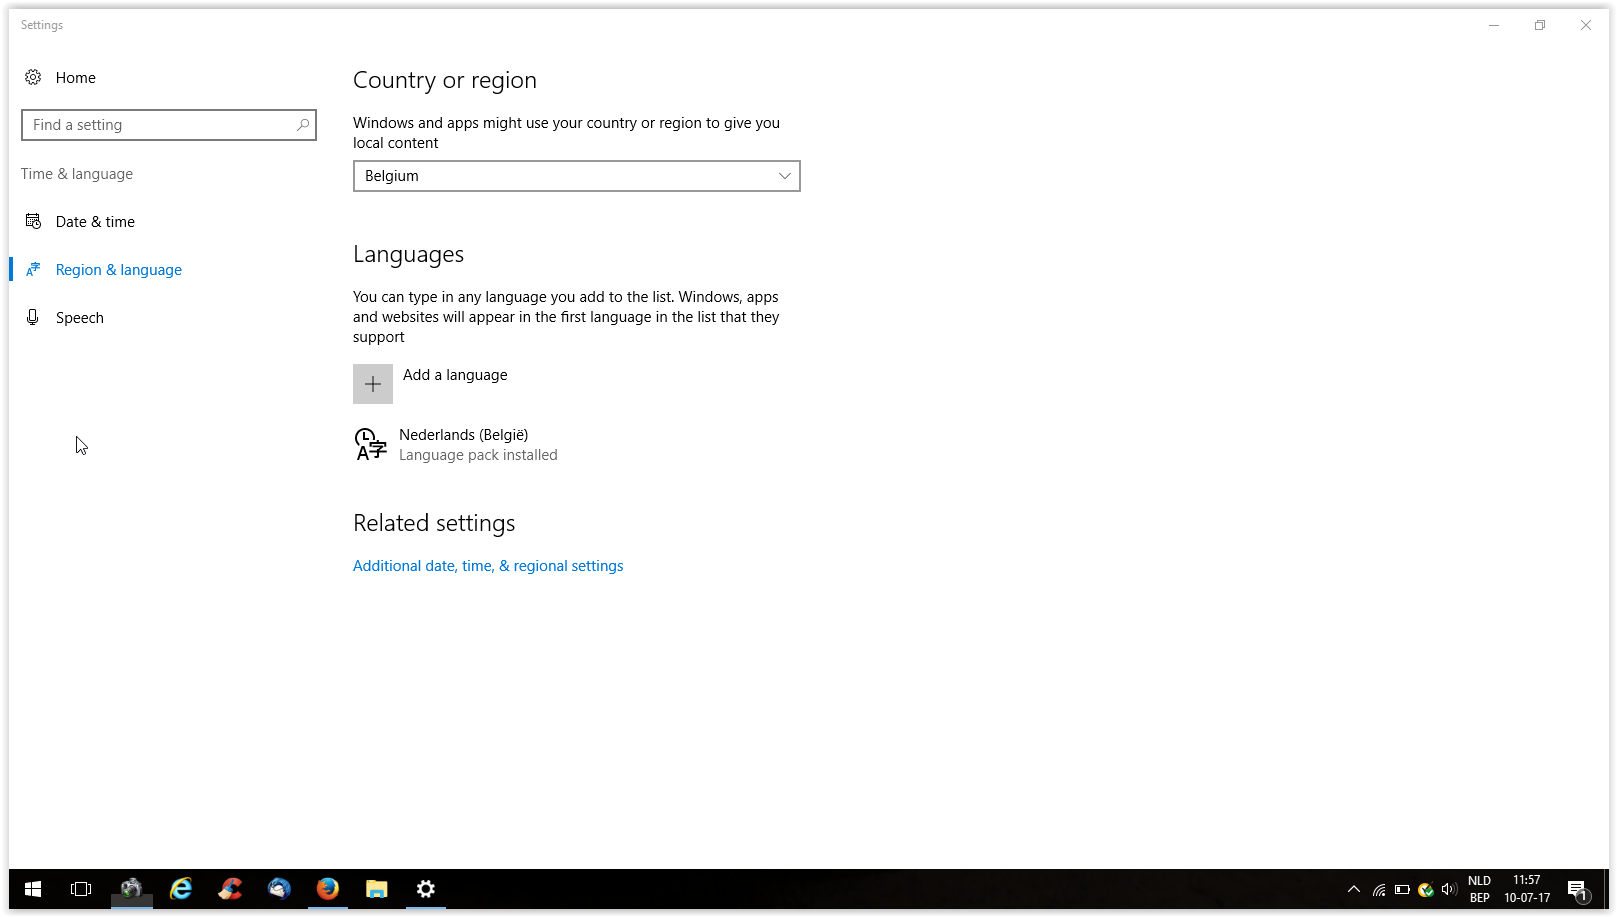The height and width of the screenshot is (917, 1617).
Task: Open the Speech settings page
Action: (80, 318)
